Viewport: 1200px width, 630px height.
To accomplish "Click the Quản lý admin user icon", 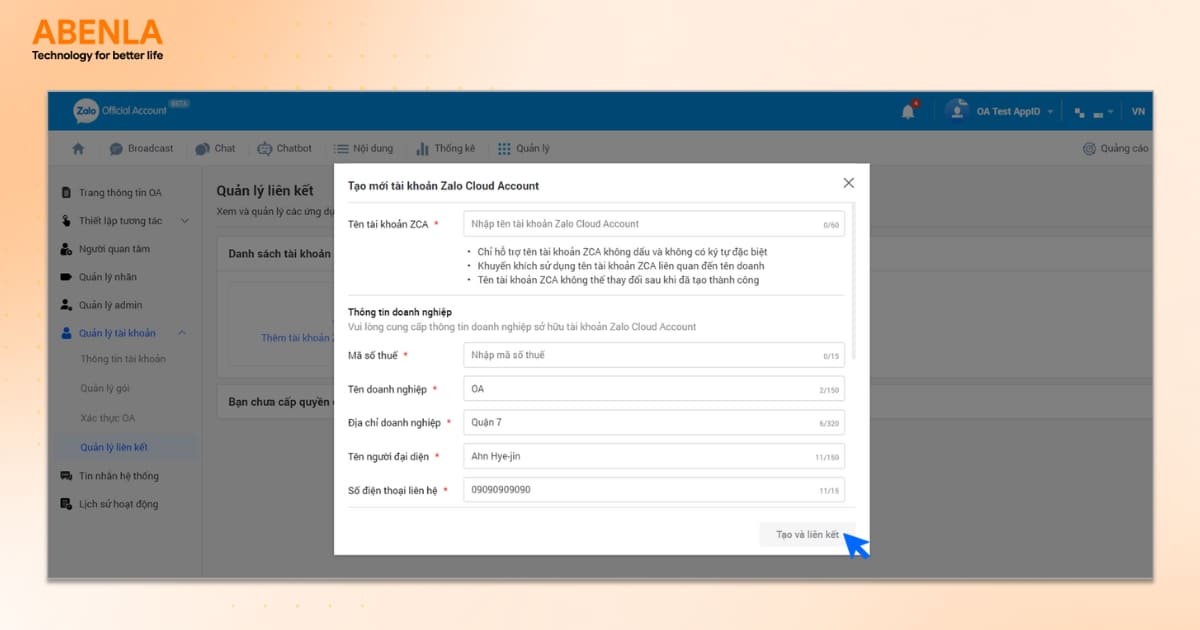I will (66, 305).
